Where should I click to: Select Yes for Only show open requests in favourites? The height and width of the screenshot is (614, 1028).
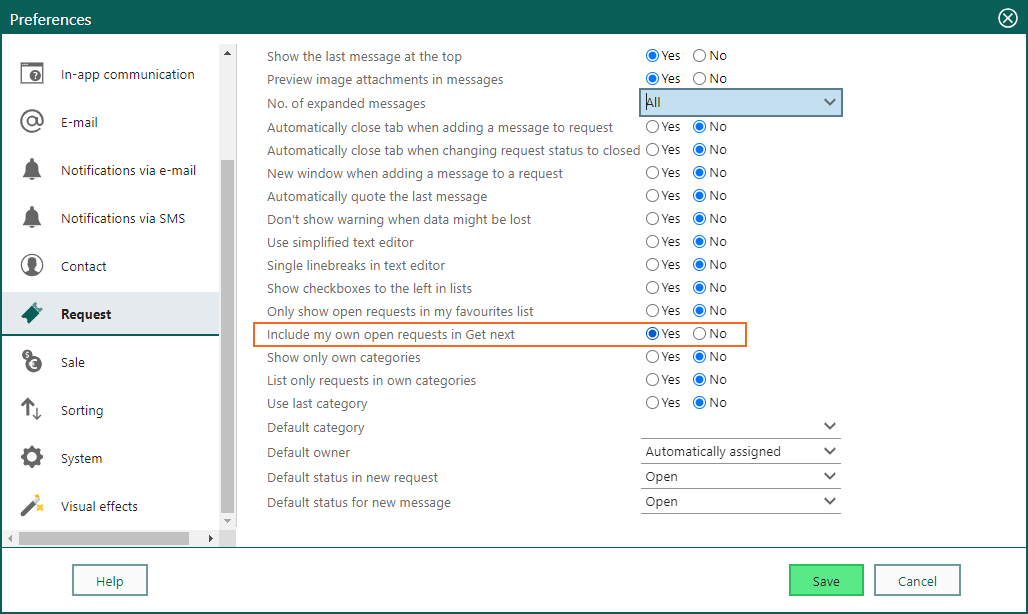[652, 310]
